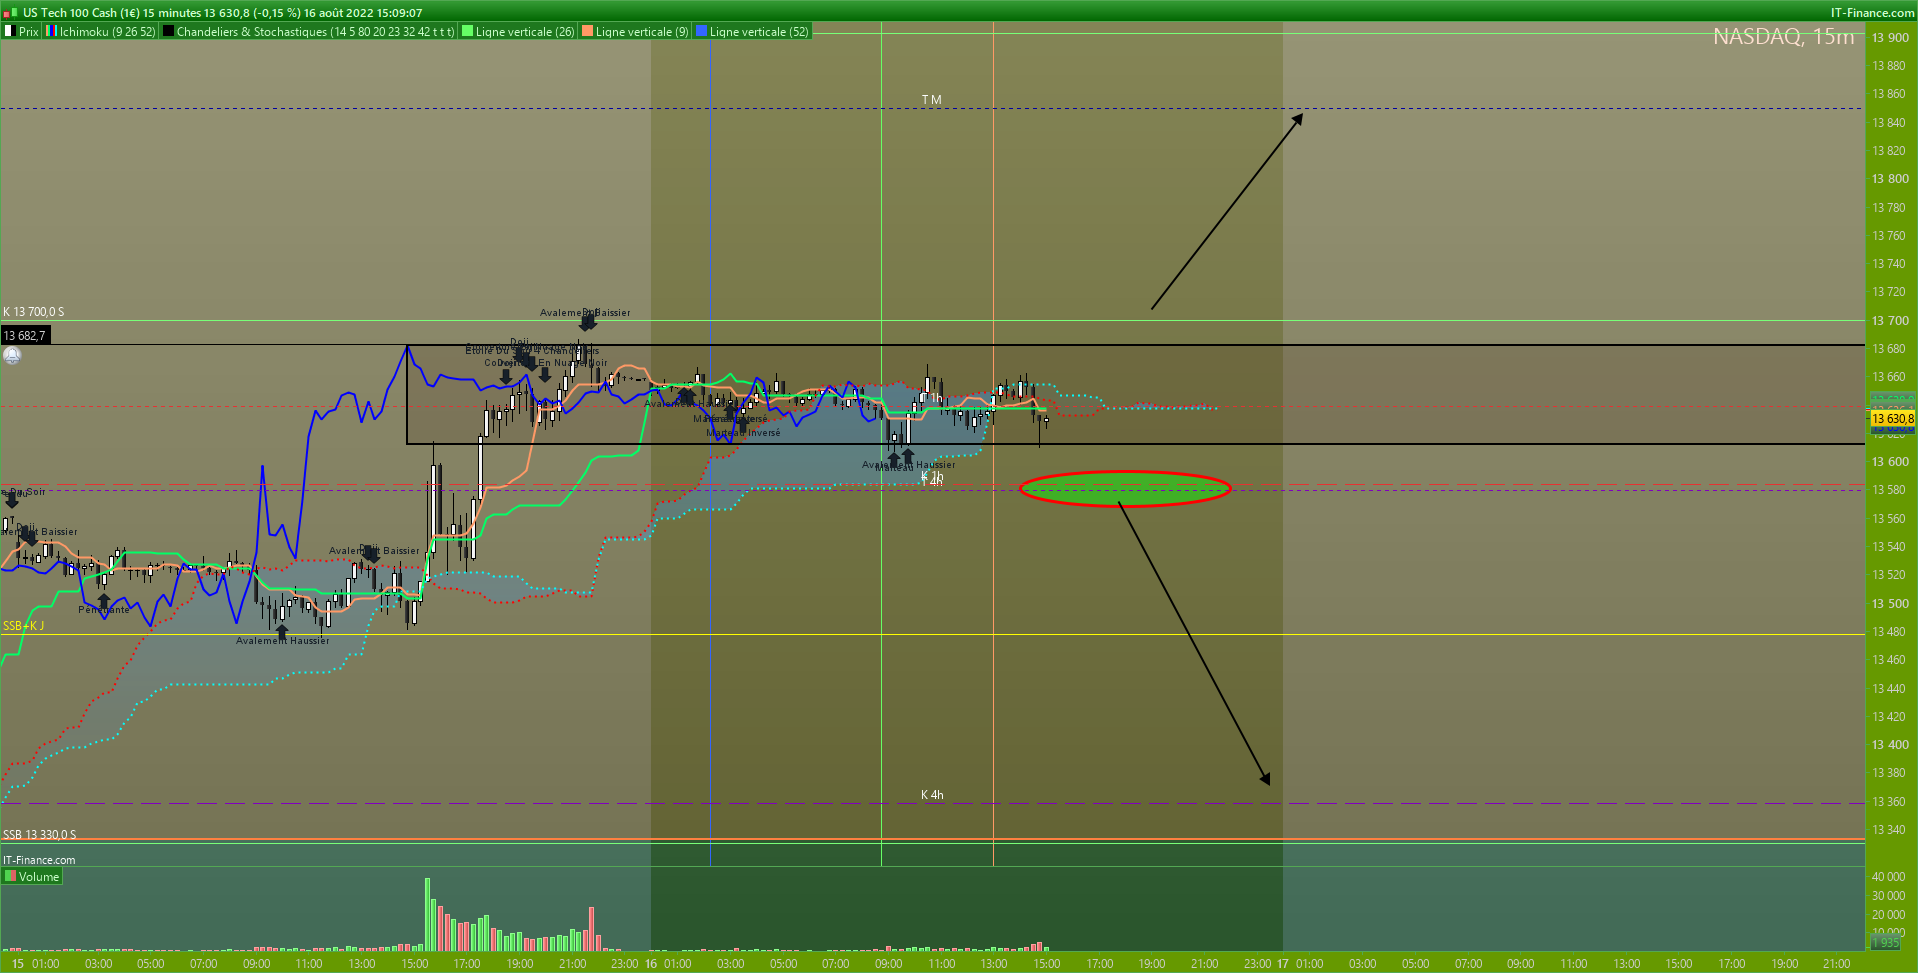Click the Prix candlestick legend icon
Image resolution: width=1918 pixels, height=973 pixels.
coord(9,32)
